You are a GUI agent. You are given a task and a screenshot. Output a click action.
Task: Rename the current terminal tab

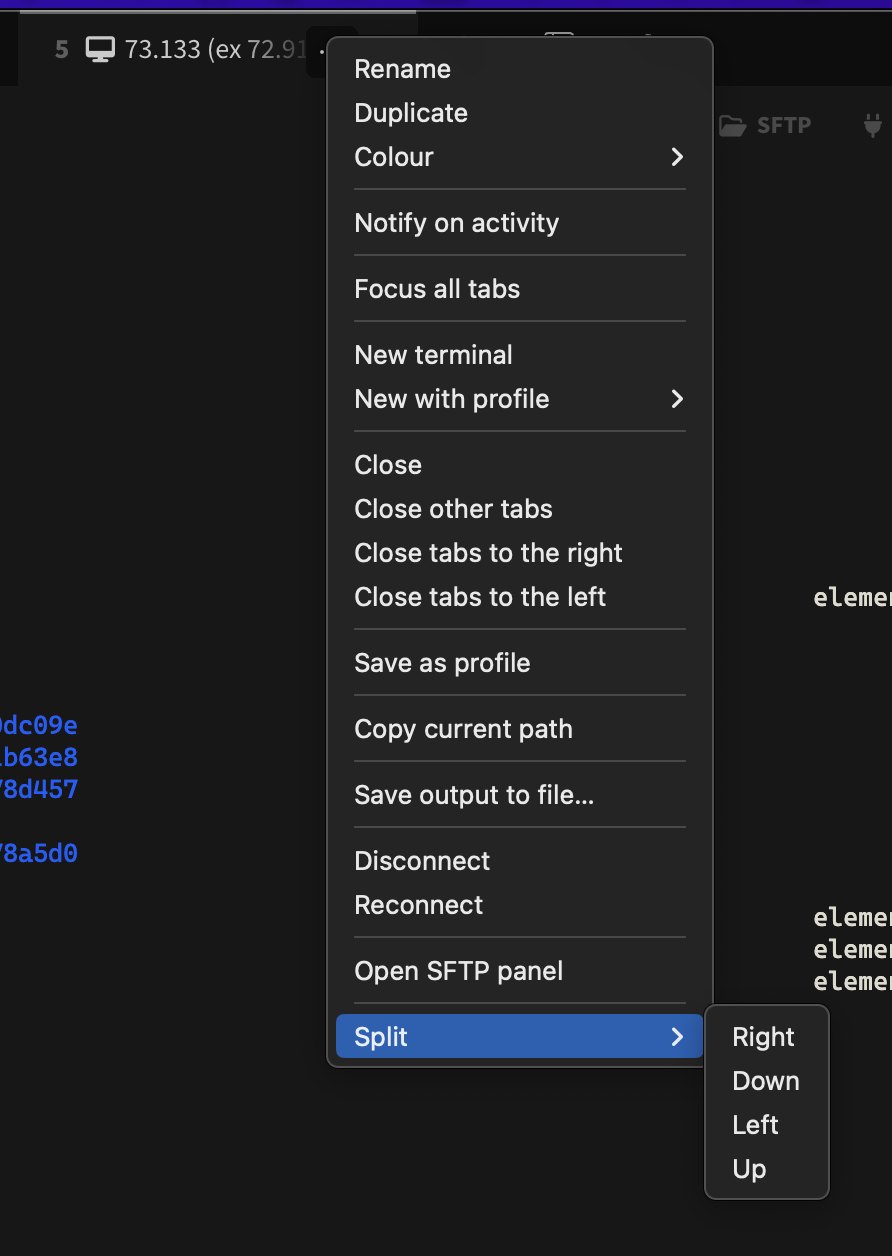(402, 69)
